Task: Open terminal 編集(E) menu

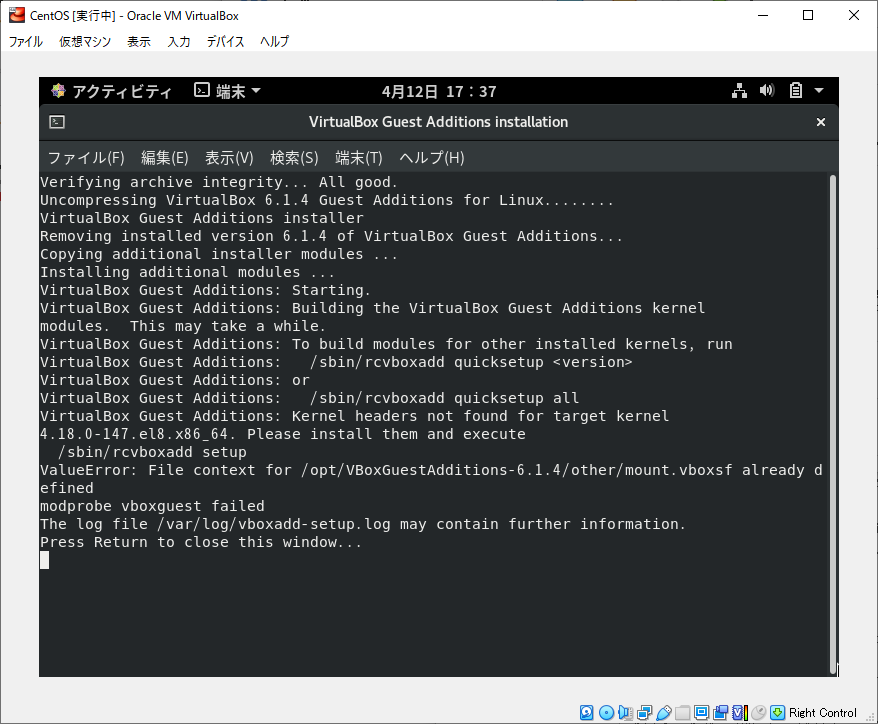Action: 165,158
